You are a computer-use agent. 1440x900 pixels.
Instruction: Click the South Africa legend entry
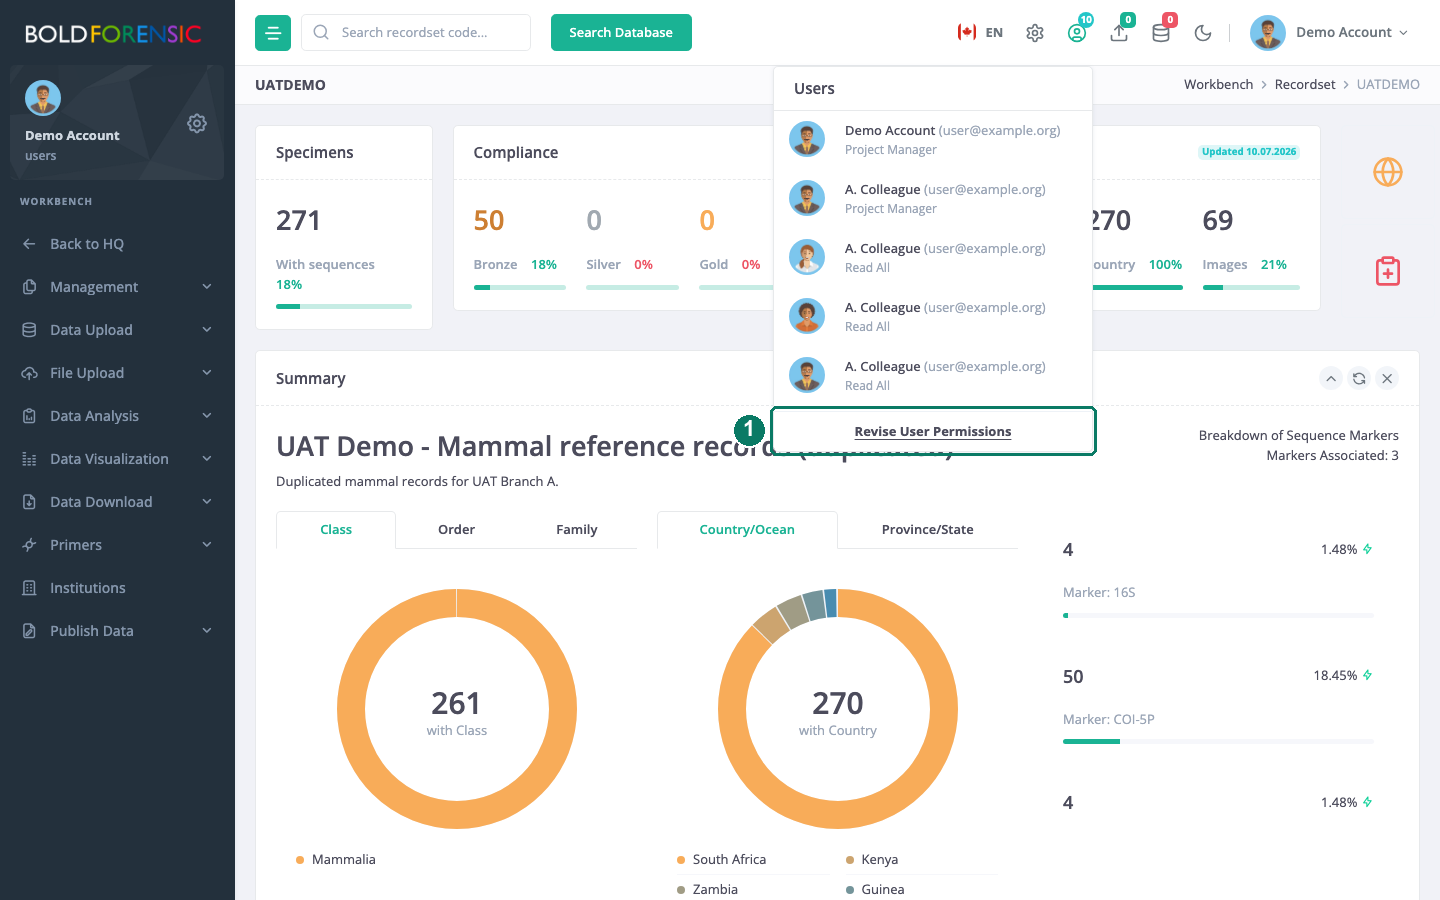(721, 860)
